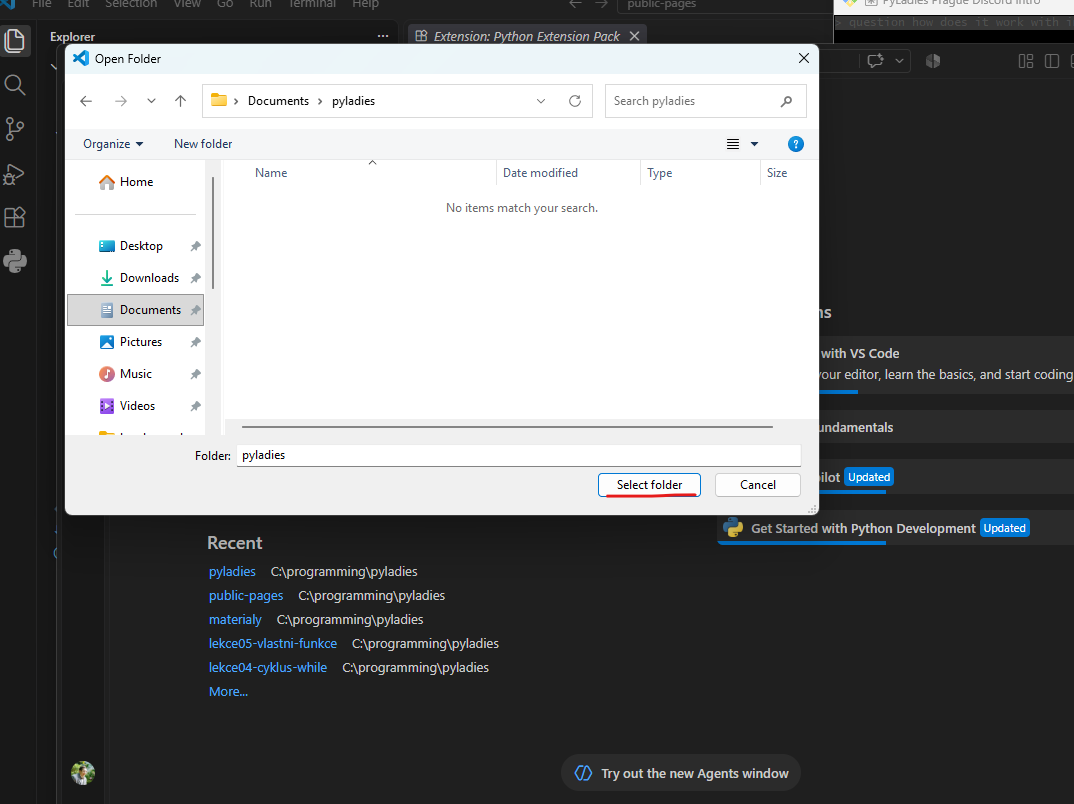Image resolution: width=1074 pixels, height=804 pixels.
Task: Select Documents in the navigation pane
Action: (136, 310)
